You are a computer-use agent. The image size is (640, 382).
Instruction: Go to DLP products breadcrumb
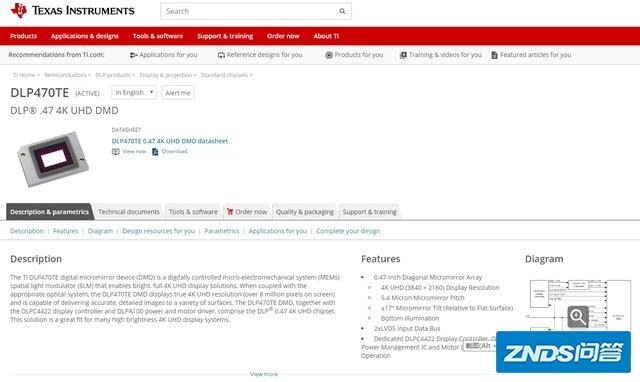(113, 75)
